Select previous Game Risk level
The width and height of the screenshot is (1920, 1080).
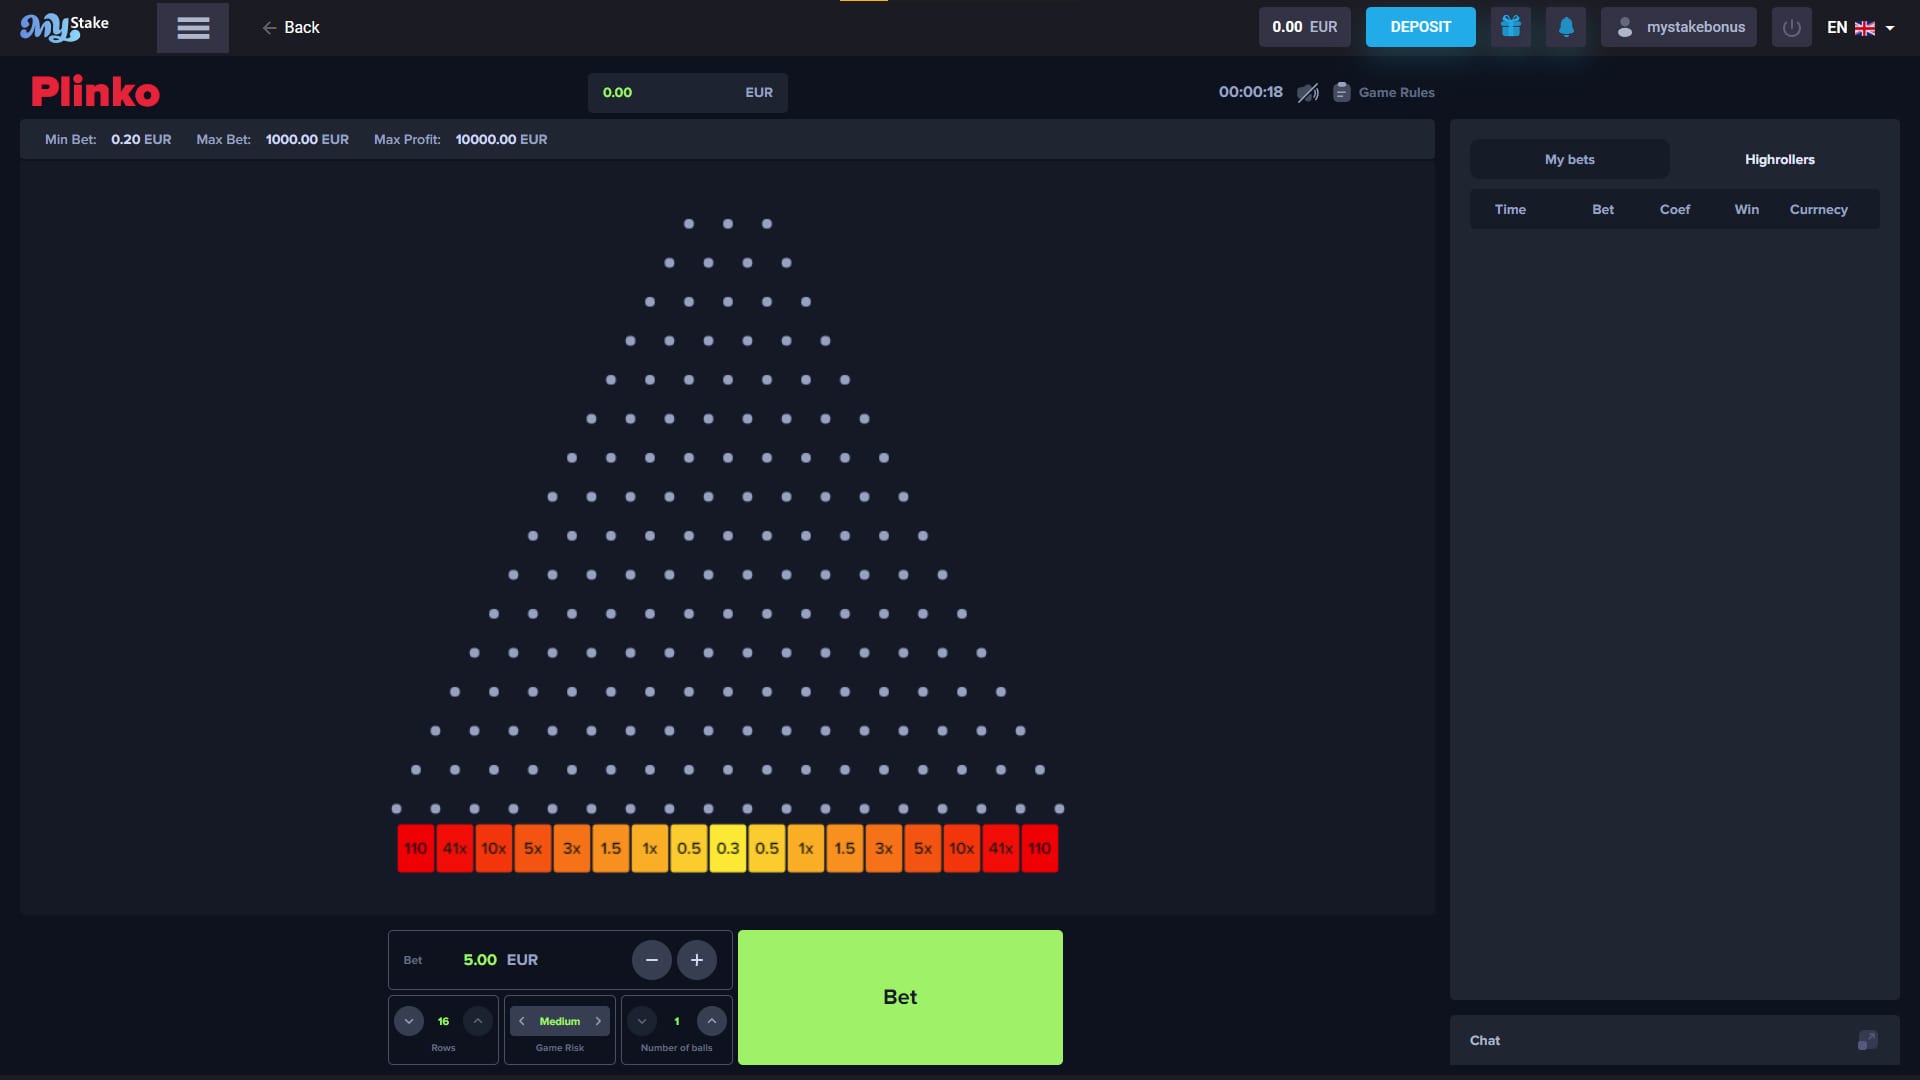[x=522, y=1021]
